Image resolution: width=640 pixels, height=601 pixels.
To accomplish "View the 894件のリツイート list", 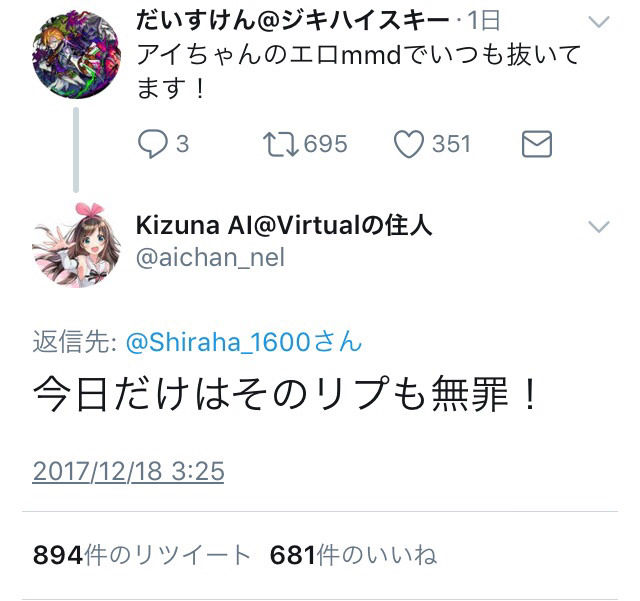I will point(141,555).
